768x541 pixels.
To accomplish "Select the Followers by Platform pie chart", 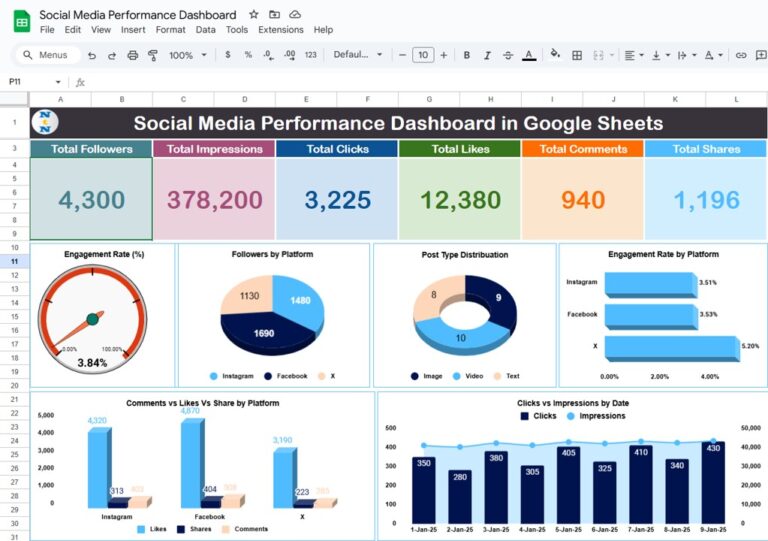I will pos(273,315).
